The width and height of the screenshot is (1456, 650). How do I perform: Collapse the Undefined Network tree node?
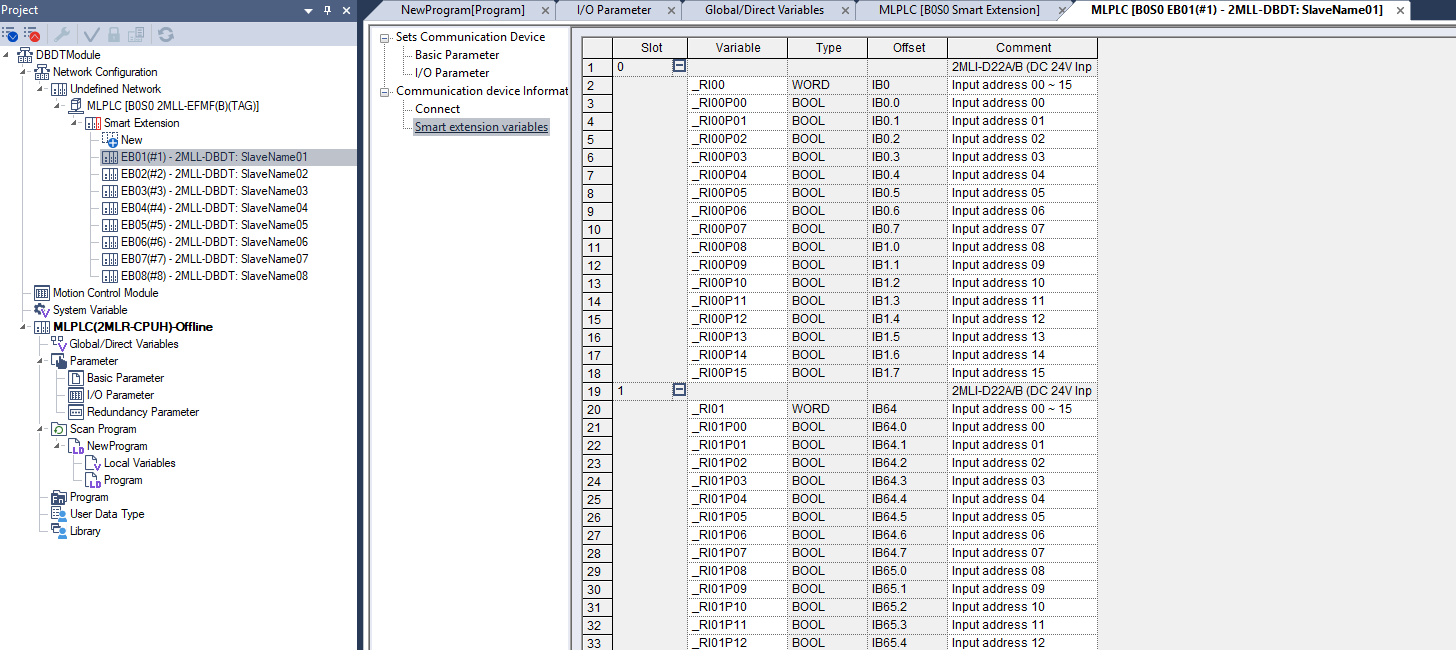click(41, 89)
